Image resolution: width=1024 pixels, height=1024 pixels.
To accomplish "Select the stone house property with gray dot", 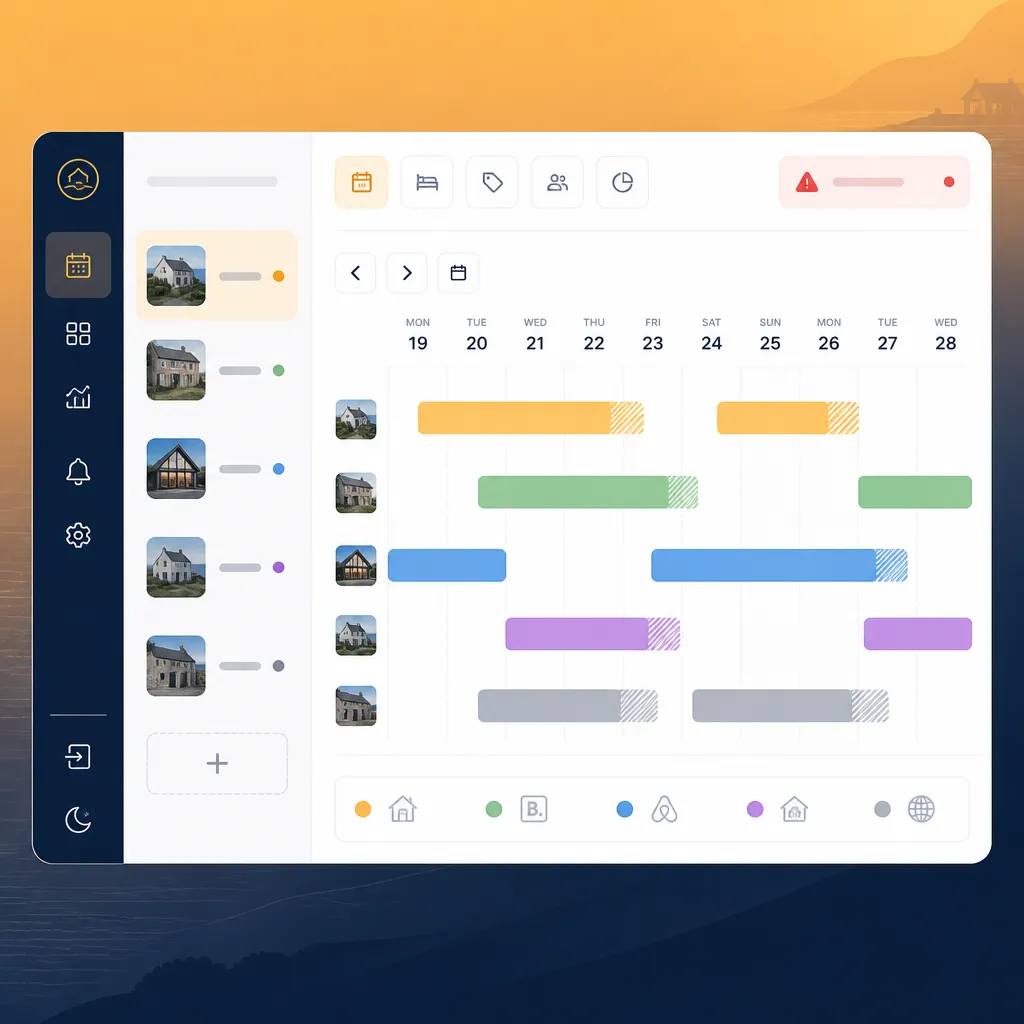I will click(216, 665).
